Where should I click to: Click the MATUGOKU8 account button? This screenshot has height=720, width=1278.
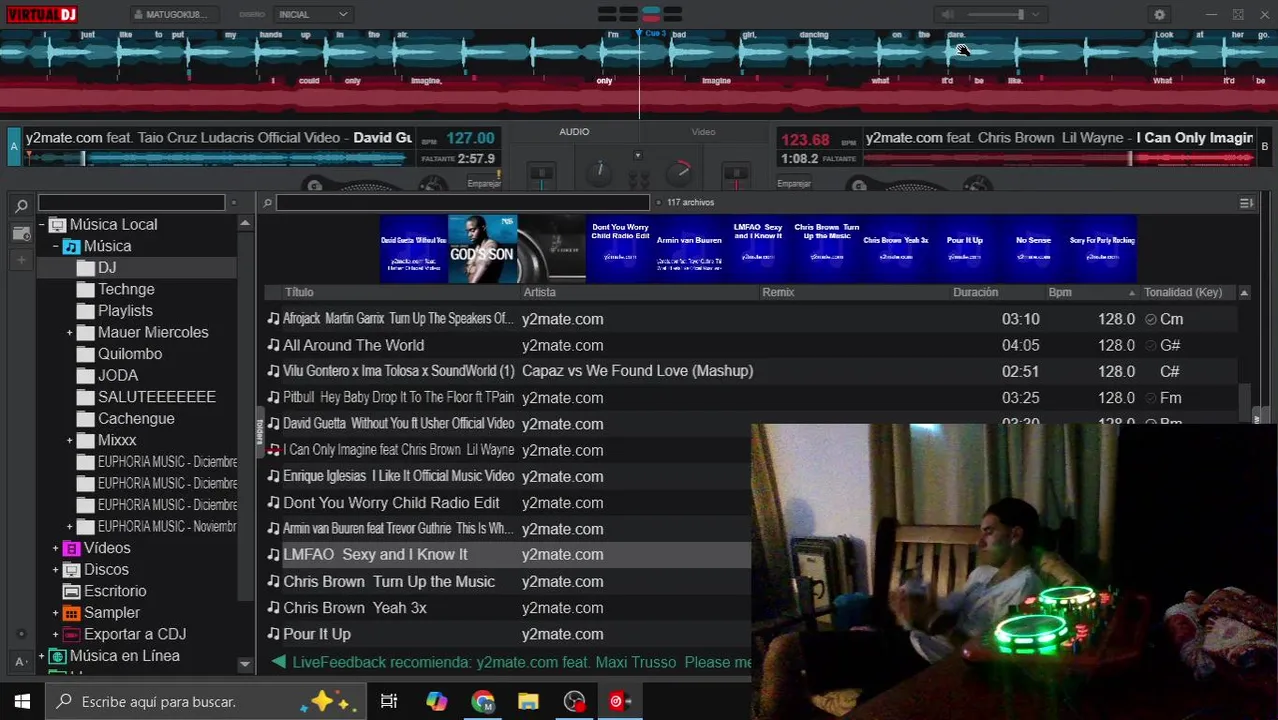(172, 15)
